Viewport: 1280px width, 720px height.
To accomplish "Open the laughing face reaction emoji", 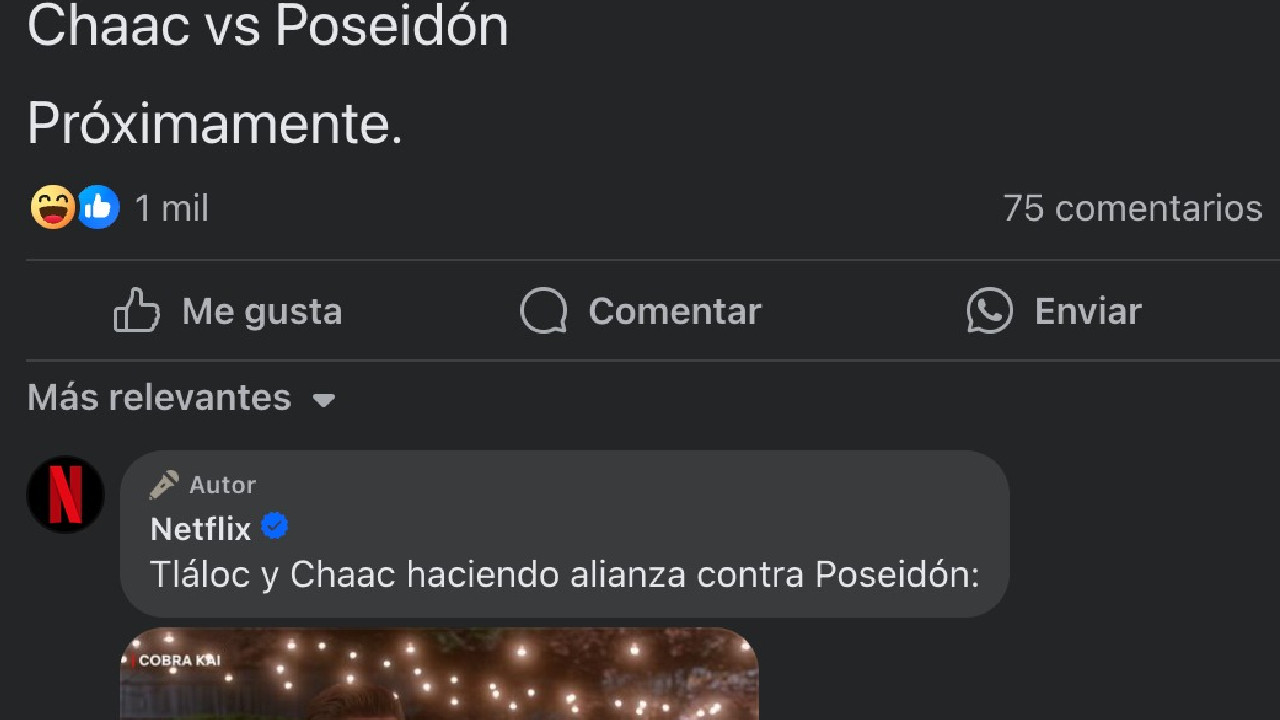I will [x=52, y=207].
